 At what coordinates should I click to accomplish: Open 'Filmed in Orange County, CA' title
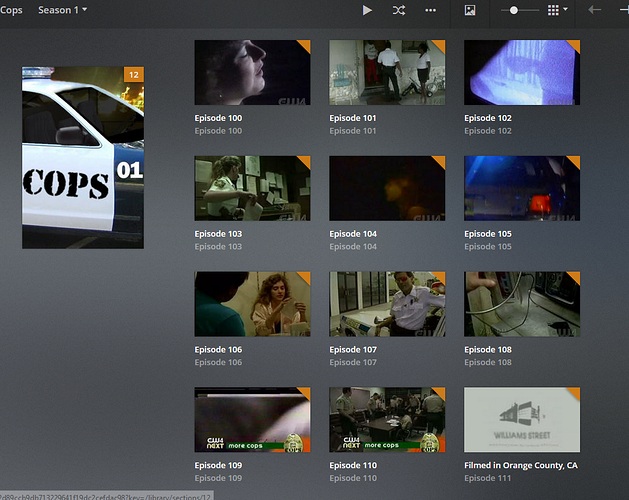[x=521, y=465]
